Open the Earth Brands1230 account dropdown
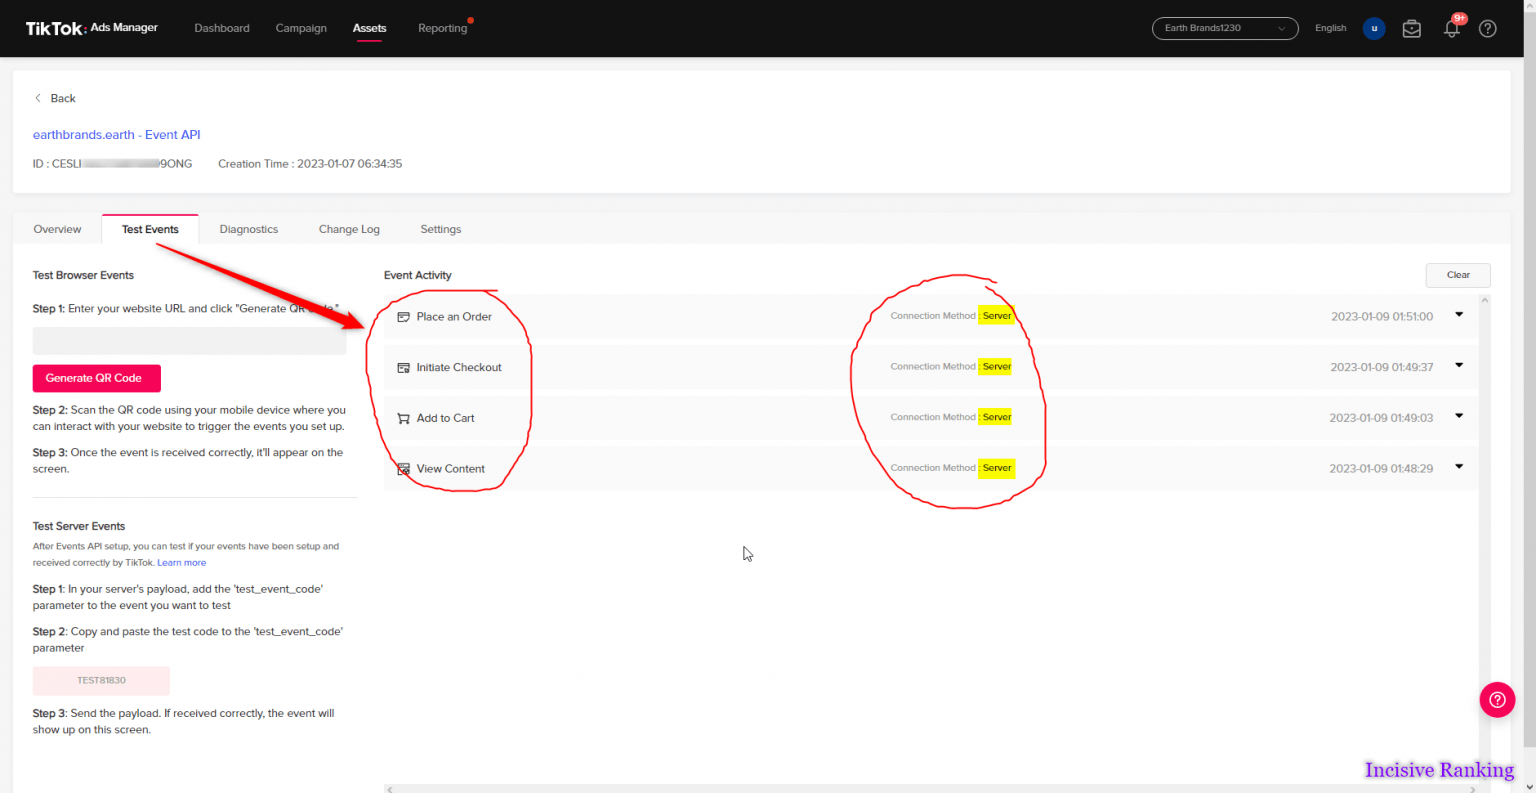This screenshot has width=1536, height=793. tap(1225, 28)
